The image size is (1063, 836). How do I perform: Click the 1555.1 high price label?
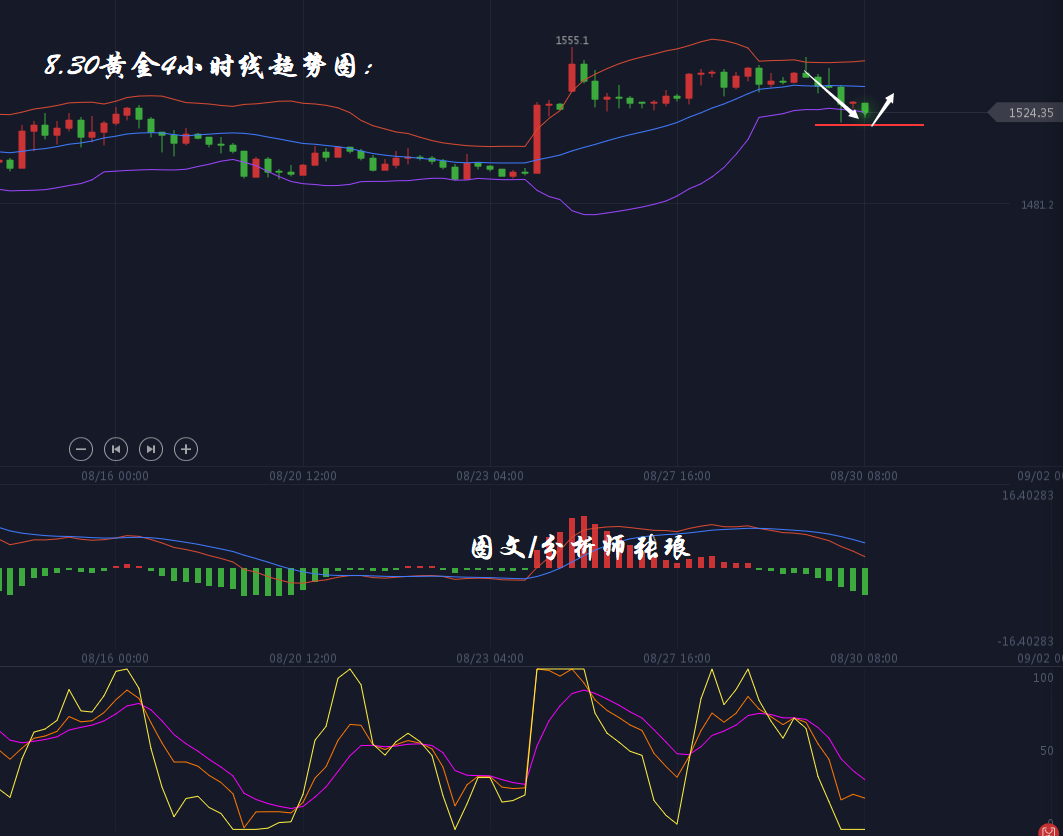coord(572,41)
